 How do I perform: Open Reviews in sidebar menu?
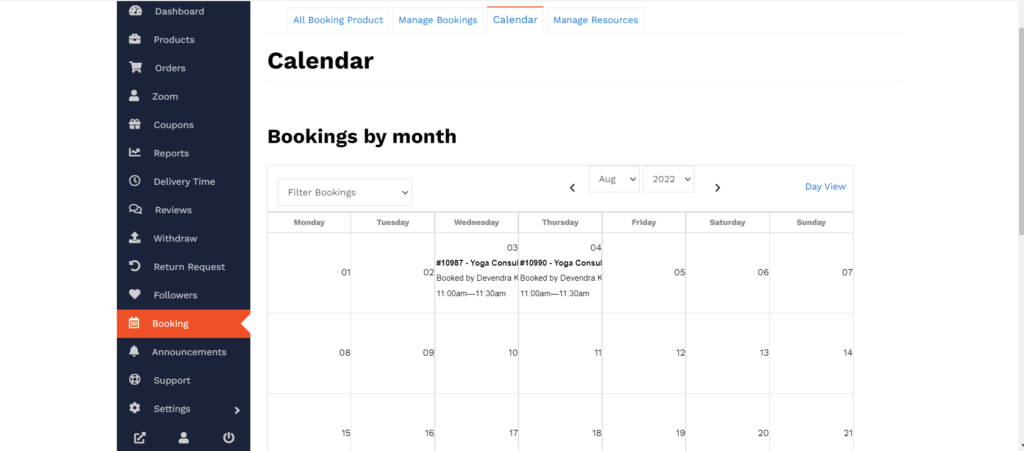tap(173, 210)
